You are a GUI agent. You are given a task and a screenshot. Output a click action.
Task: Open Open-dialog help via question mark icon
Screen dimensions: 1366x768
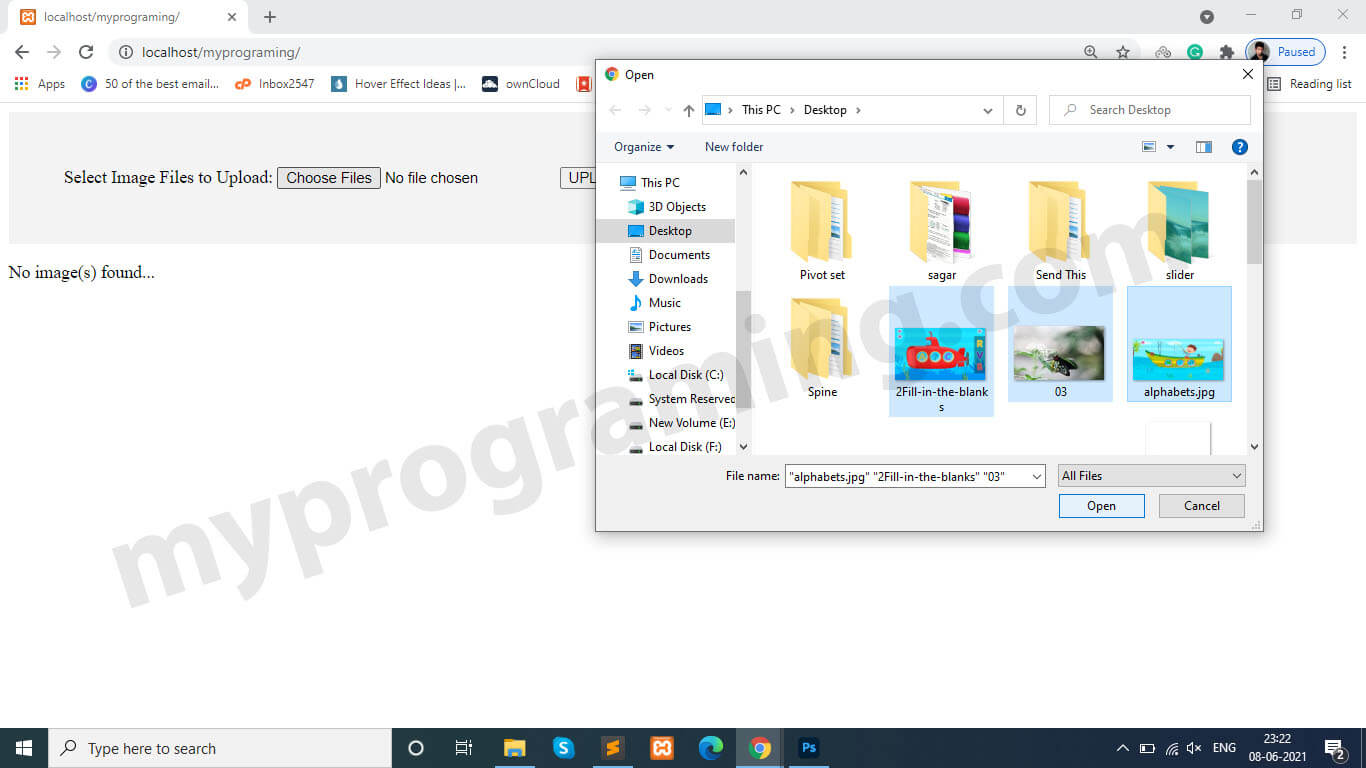click(1239, 146)
